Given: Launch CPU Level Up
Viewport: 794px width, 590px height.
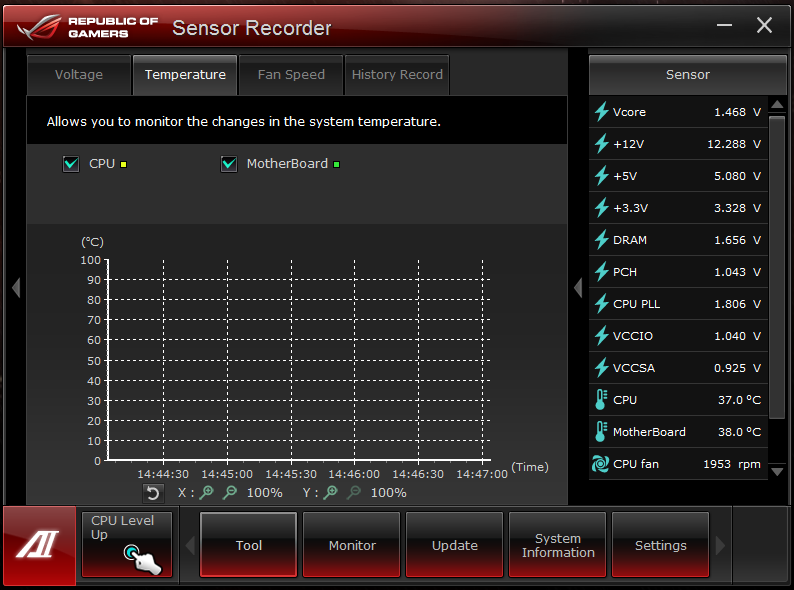Looking at the screenshot, I should (x=127, y=544).
